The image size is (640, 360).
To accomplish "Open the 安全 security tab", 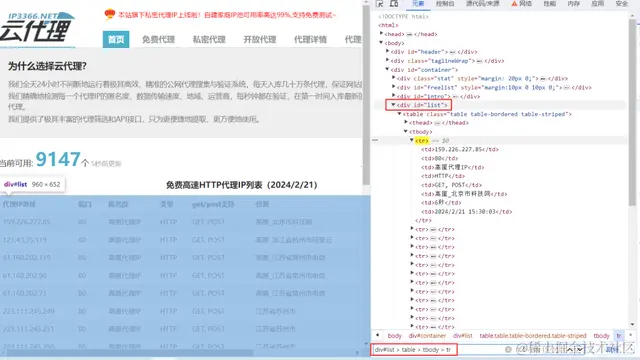I will click(x=622, y=4).
